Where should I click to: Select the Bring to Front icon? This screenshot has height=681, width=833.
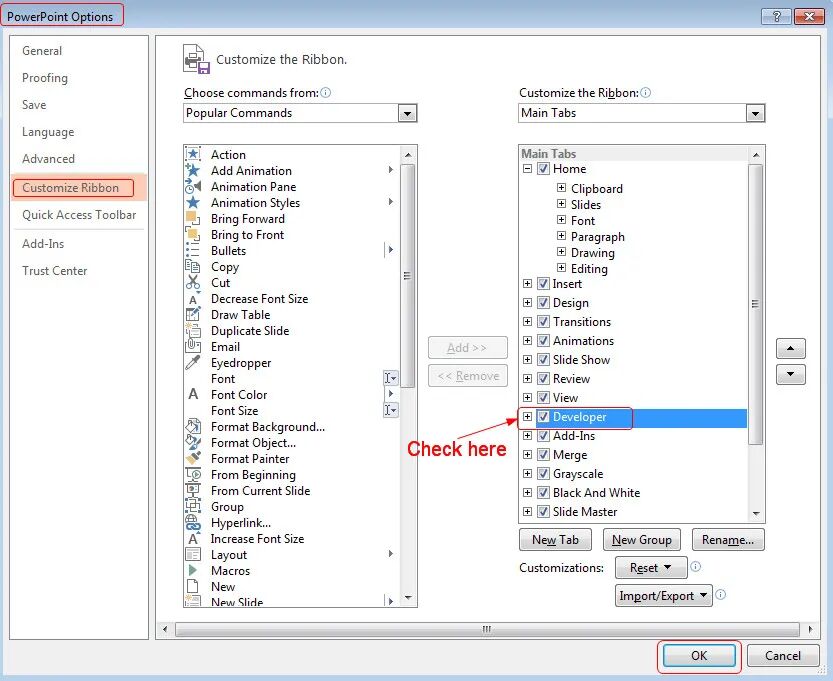(193, 234)
